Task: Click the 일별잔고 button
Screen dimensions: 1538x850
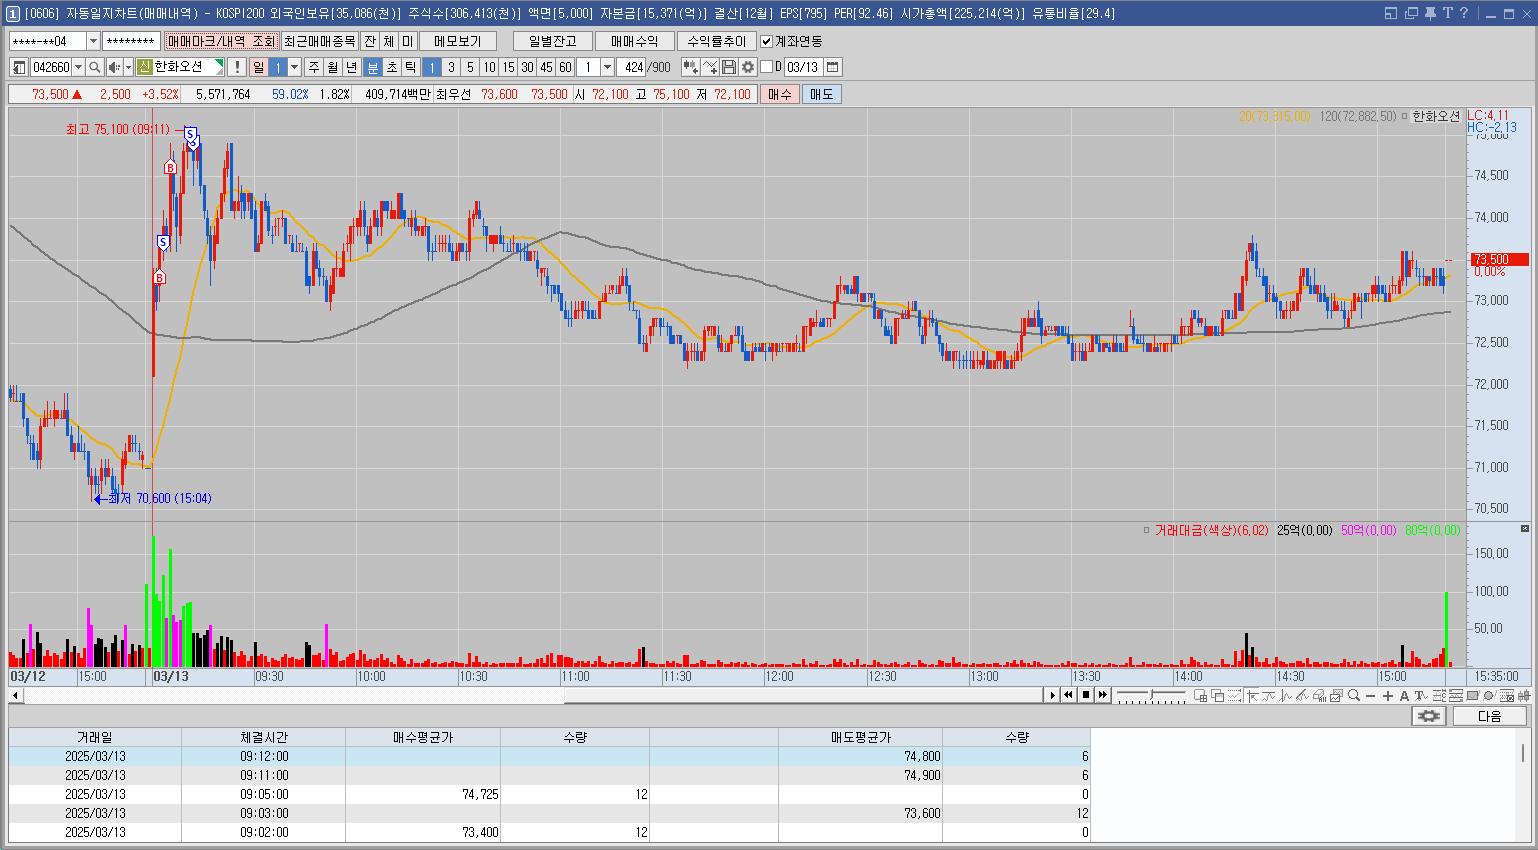Action: pyautogui.click(x=552, y=41)
